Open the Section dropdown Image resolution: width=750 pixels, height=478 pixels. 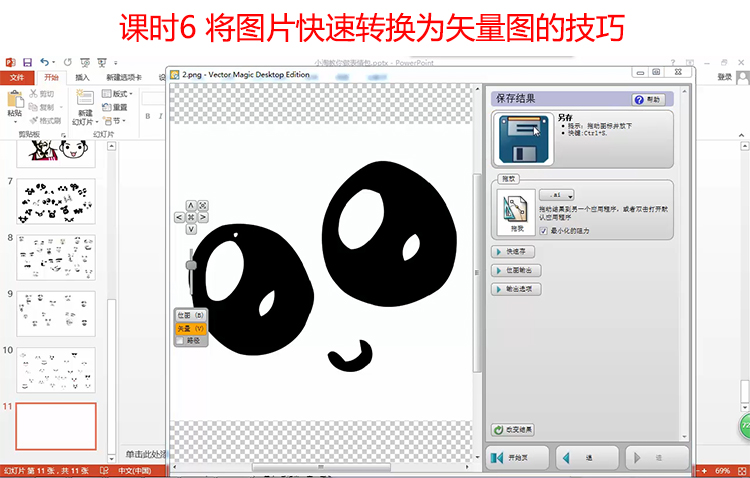point(114,121)
